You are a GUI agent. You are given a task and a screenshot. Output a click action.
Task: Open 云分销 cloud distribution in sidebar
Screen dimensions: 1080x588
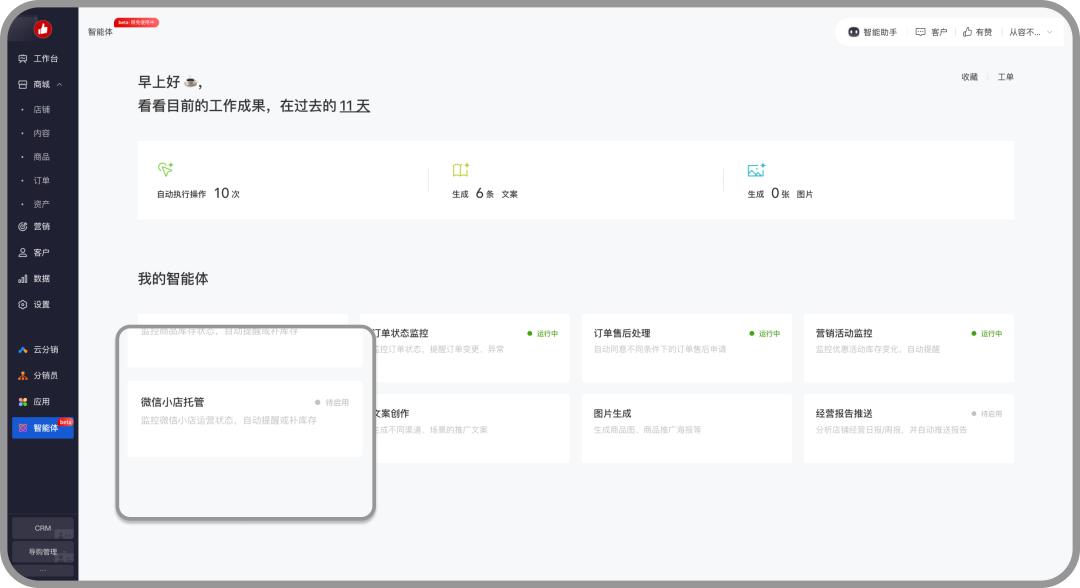[40, 350]
